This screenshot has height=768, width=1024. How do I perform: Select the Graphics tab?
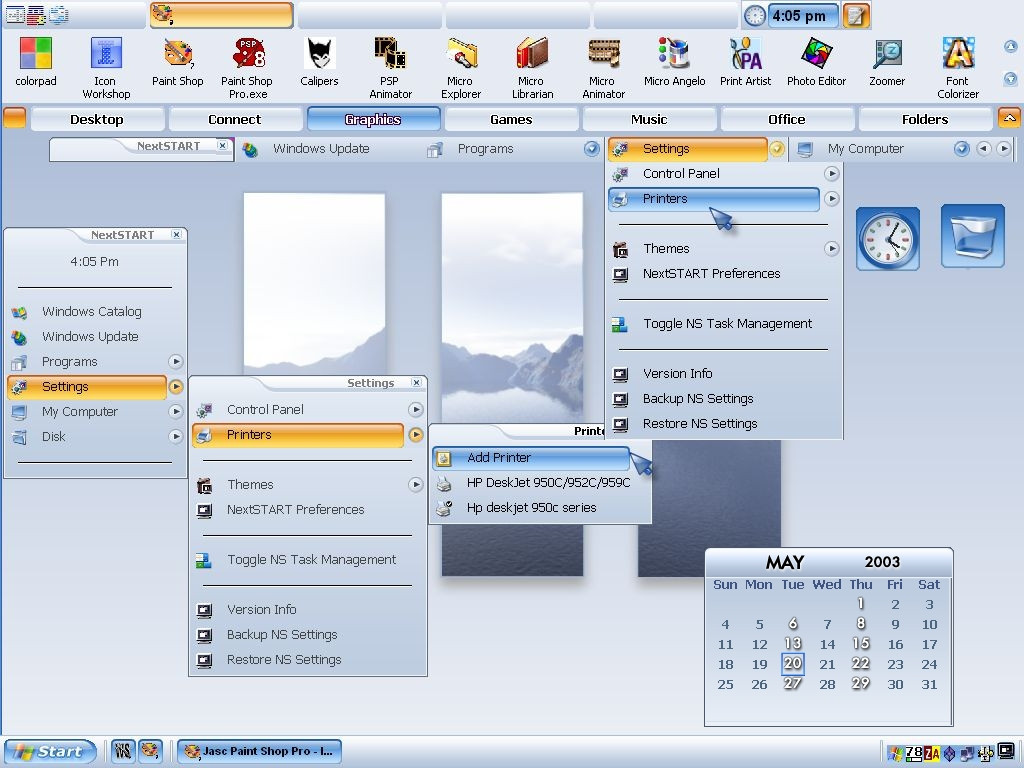pos(373,120)
